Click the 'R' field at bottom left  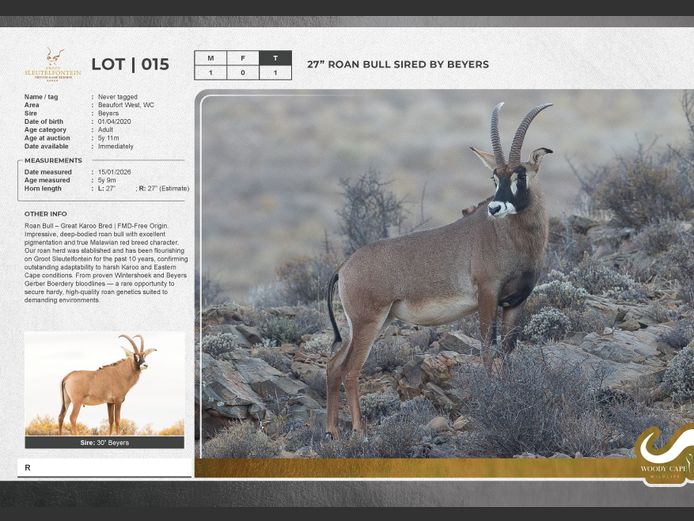click(104, 468)
